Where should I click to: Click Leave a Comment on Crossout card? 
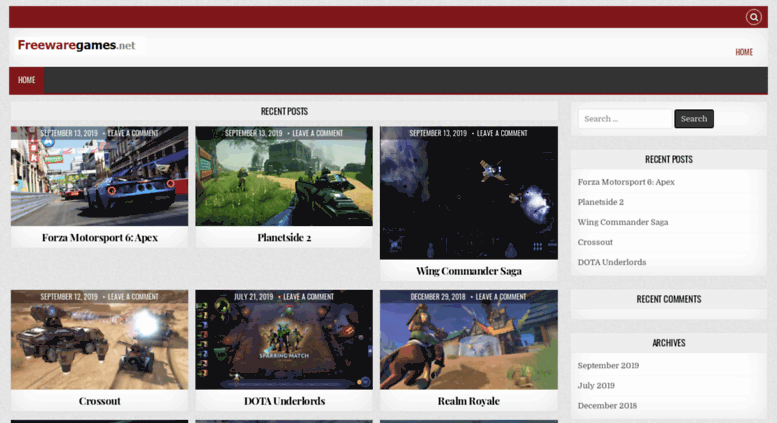(133, 297)
